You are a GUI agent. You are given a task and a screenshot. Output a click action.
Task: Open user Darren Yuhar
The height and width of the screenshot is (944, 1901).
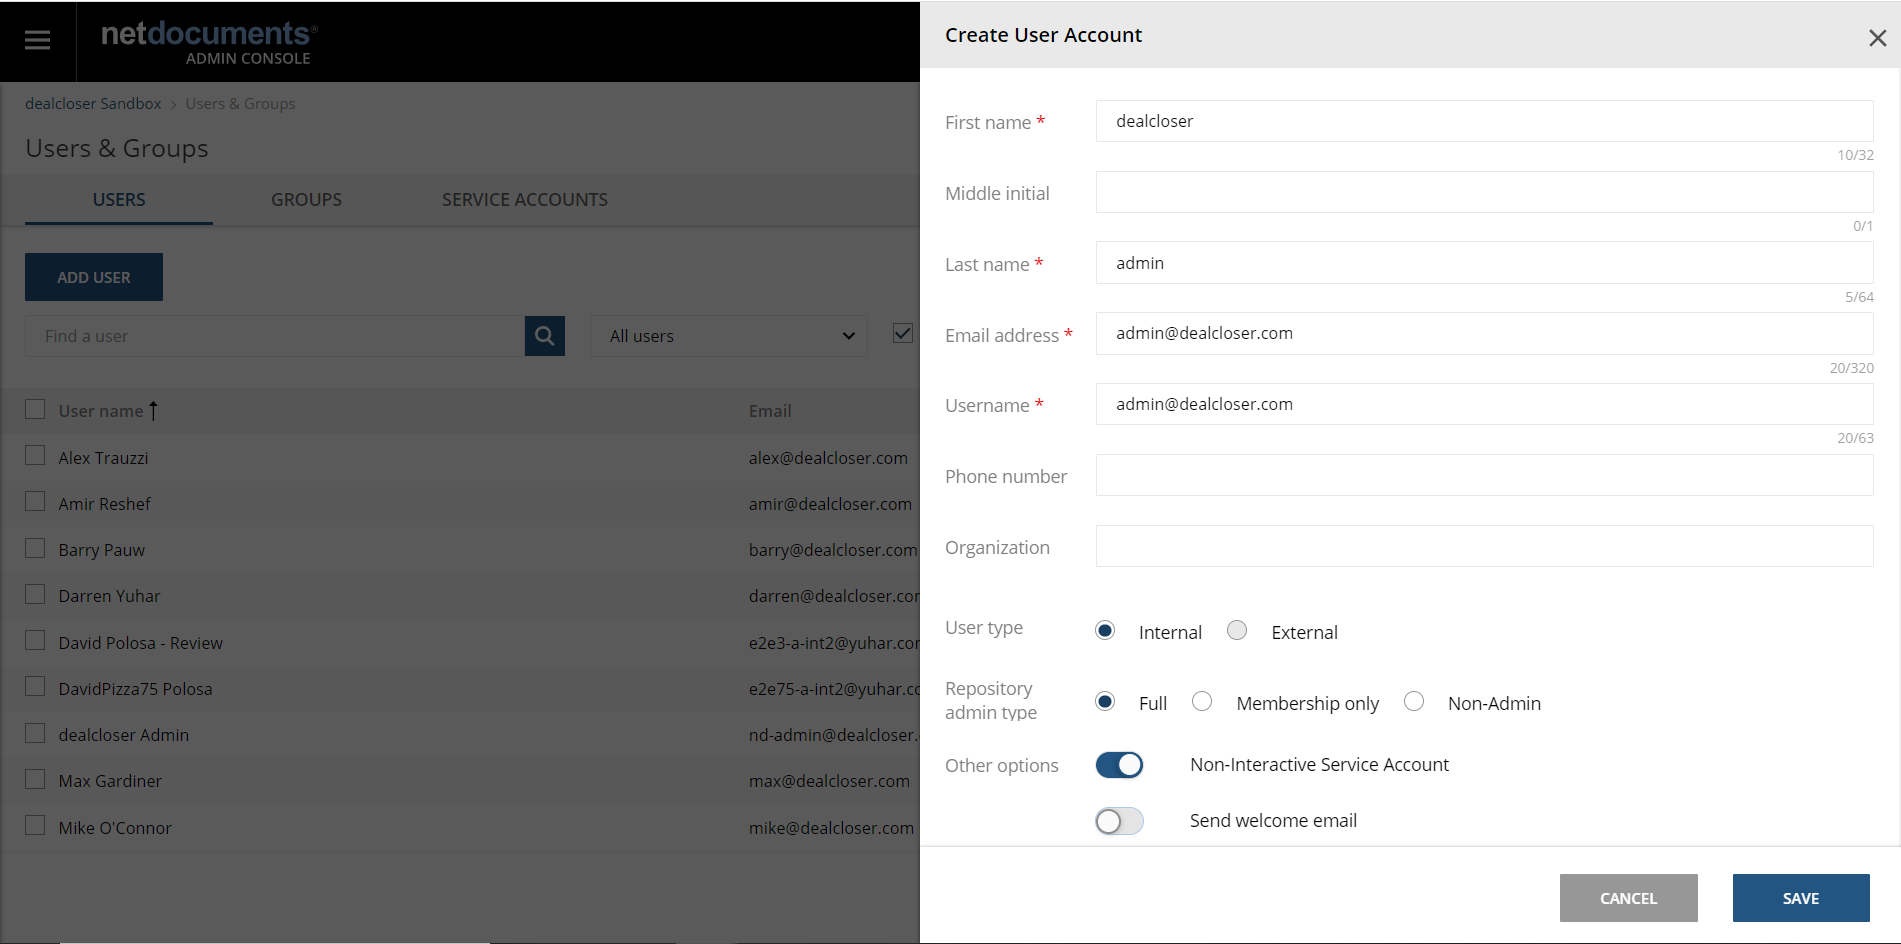pyautogui.click(x=109, y=596)
